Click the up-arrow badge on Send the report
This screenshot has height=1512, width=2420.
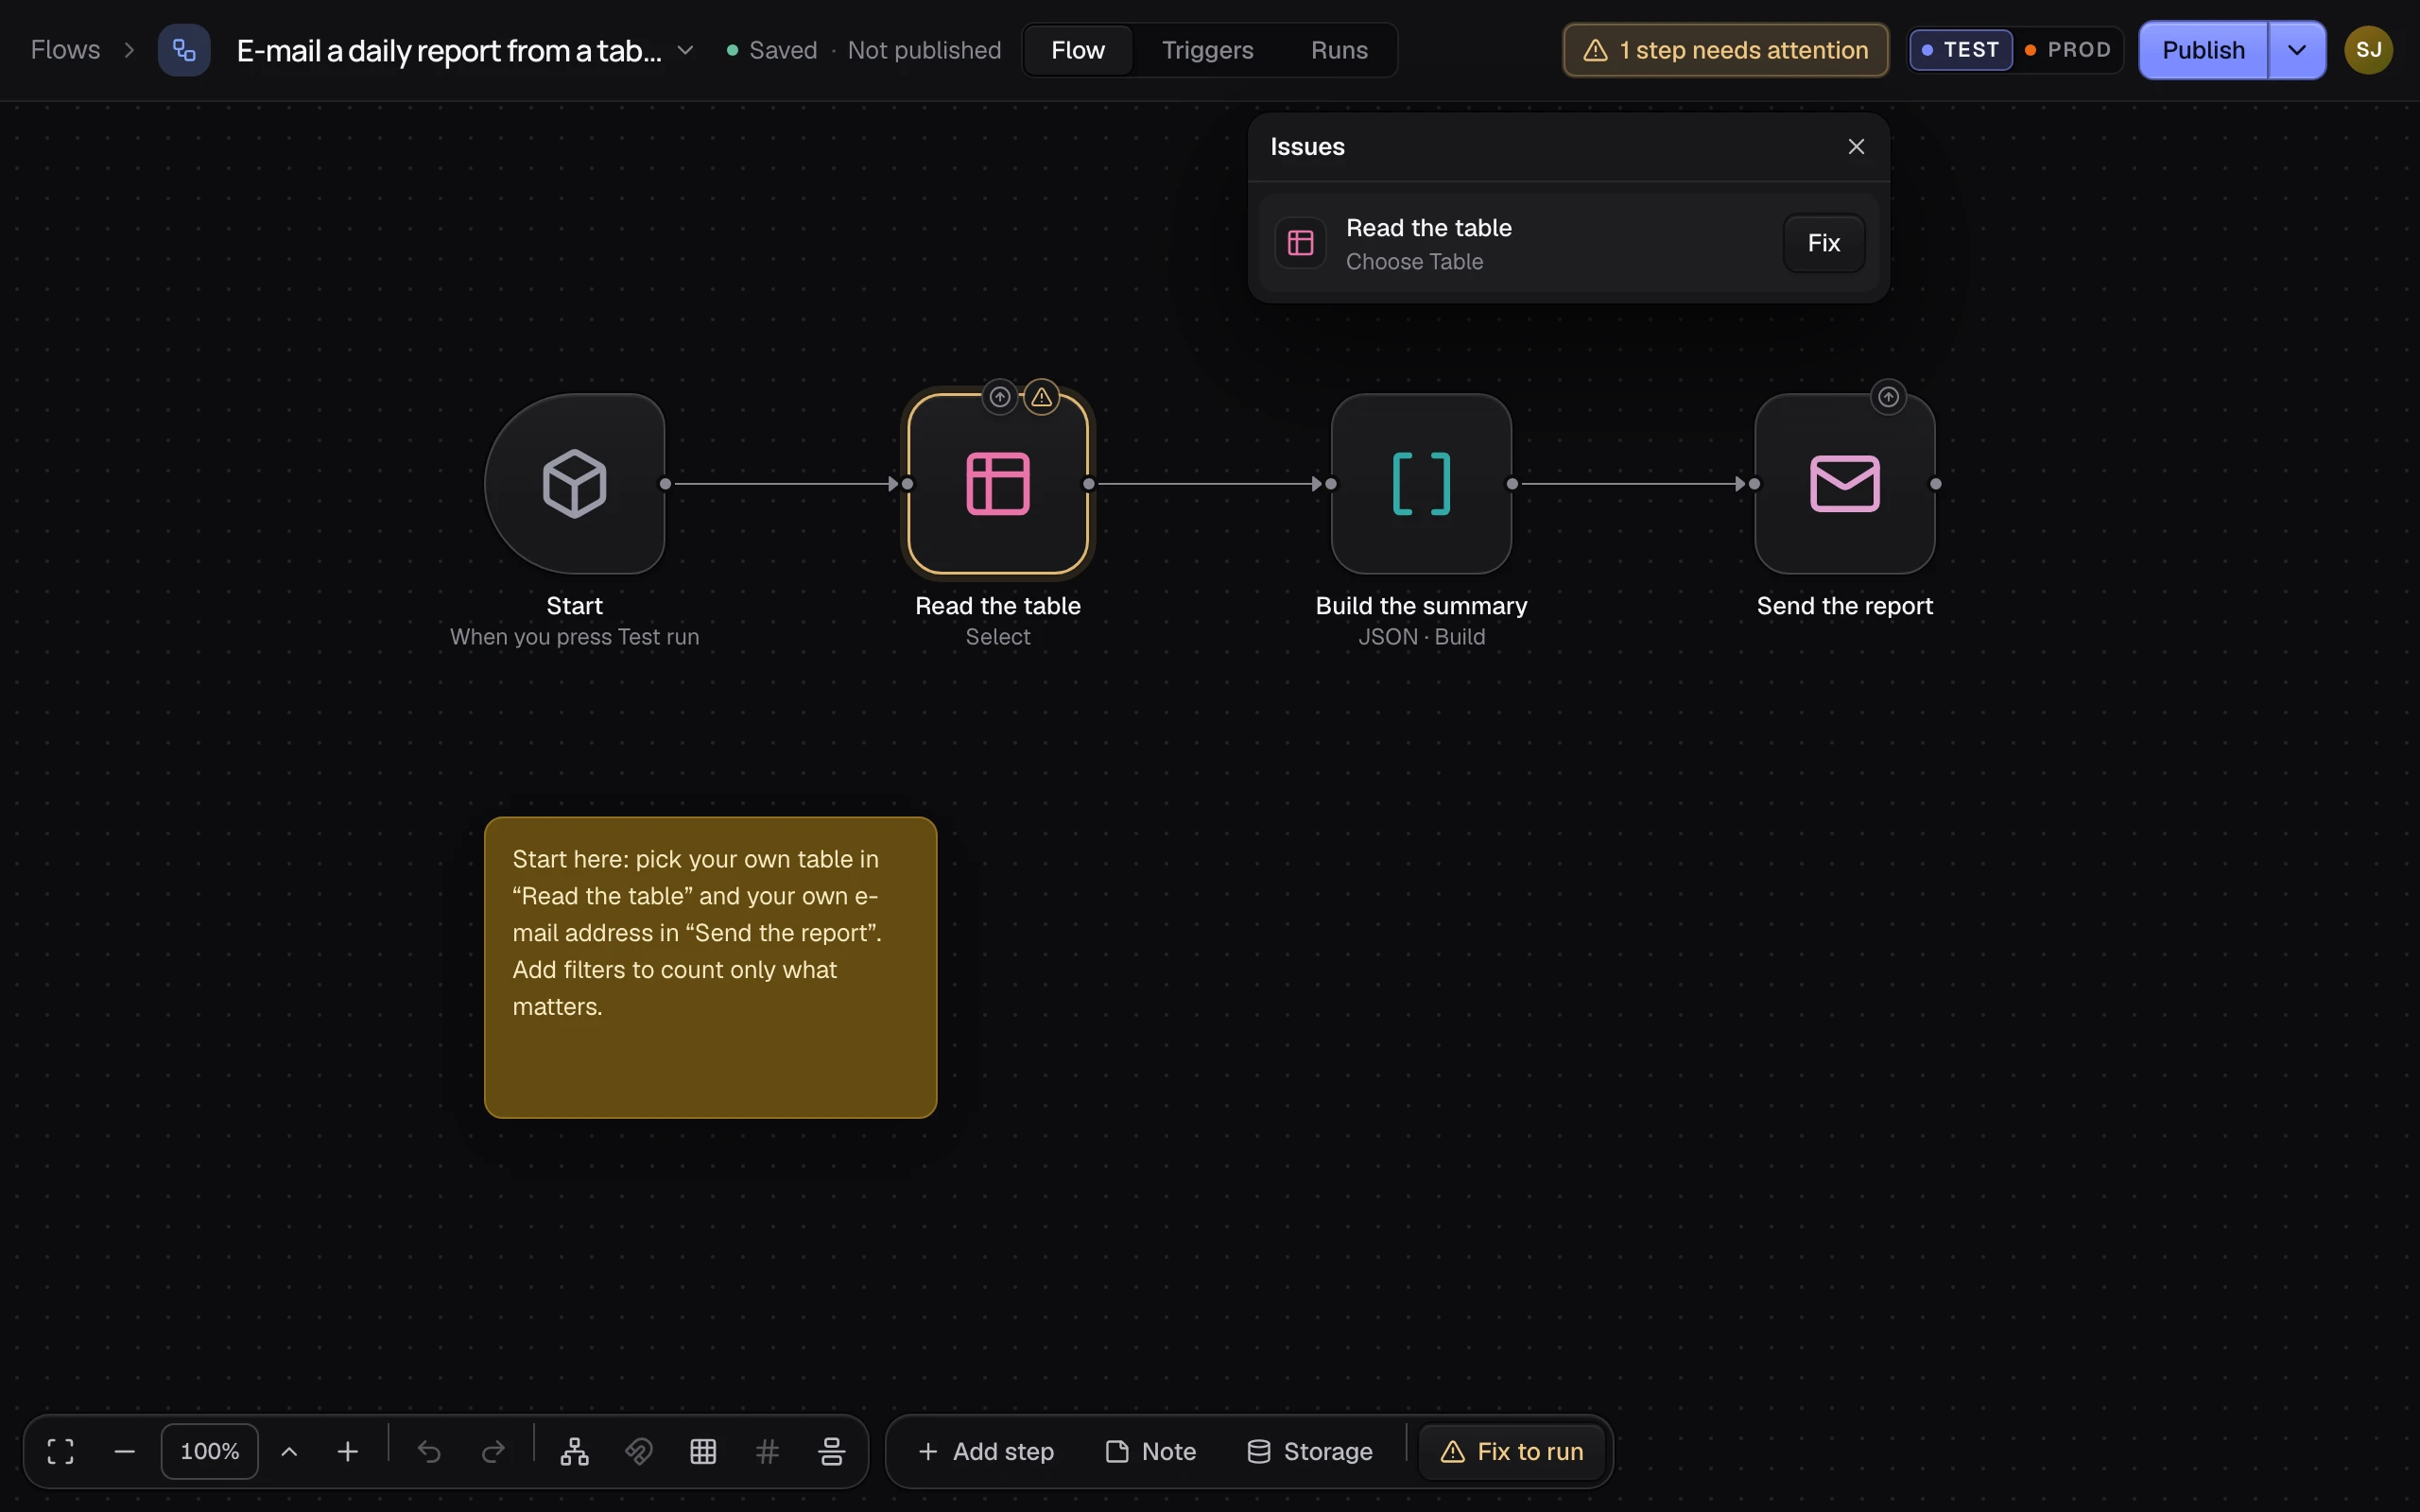click(1888, 397)
